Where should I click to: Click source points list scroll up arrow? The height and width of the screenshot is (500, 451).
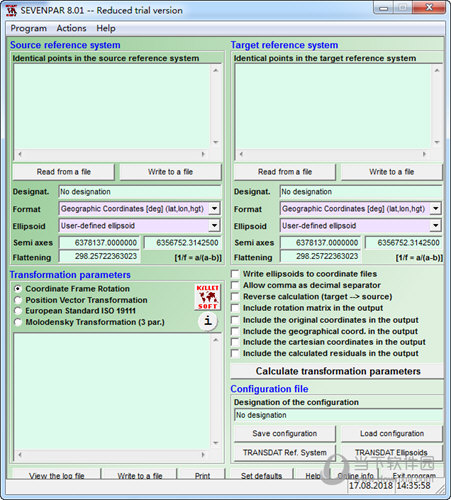tap(216, 70)
